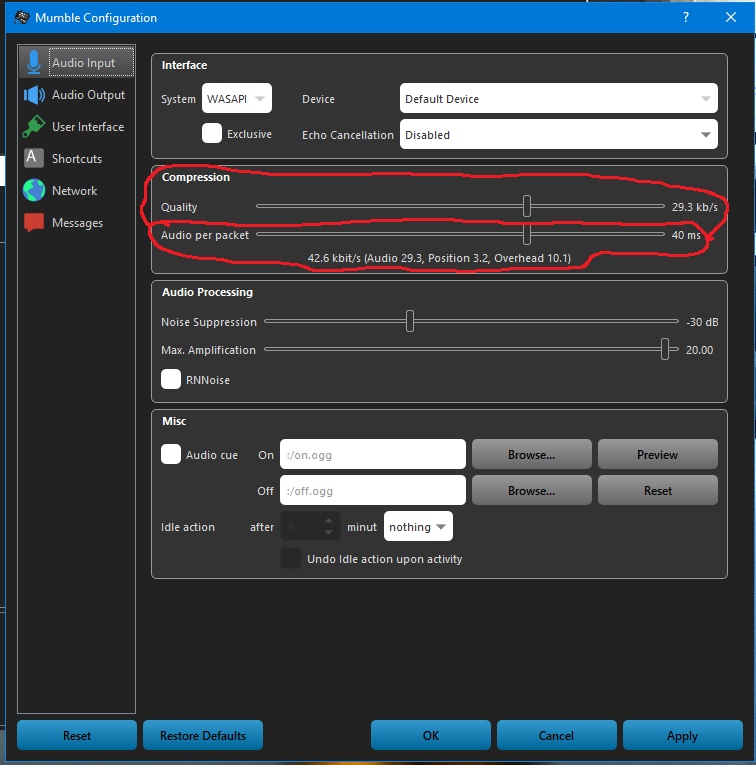The image size is (756, 765).
Task: Decrease idle minutes with the down arrow
Action: pyautogui.click(x=328, y=532)
